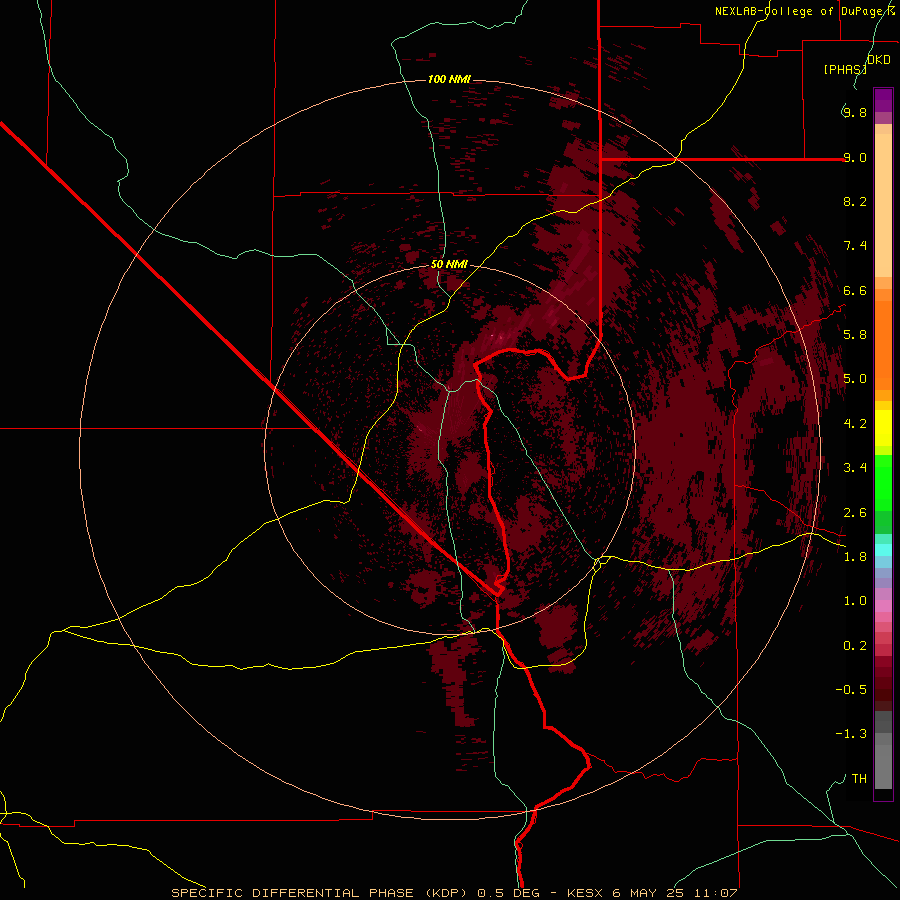The image size is (900, 900).
Task: Click the 9.0 value on color scale
Action: pos(855,157)
